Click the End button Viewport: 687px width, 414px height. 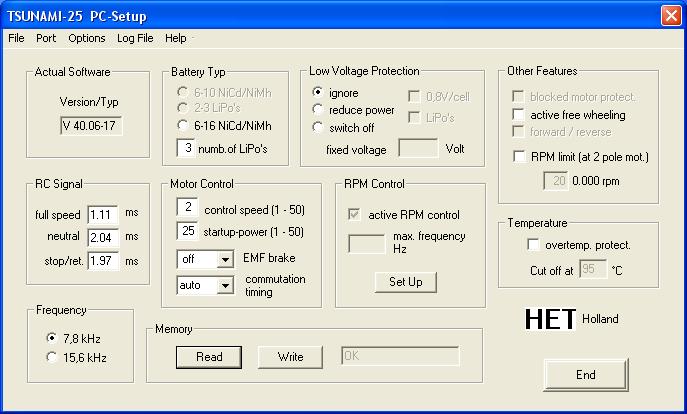click(585, 375)
